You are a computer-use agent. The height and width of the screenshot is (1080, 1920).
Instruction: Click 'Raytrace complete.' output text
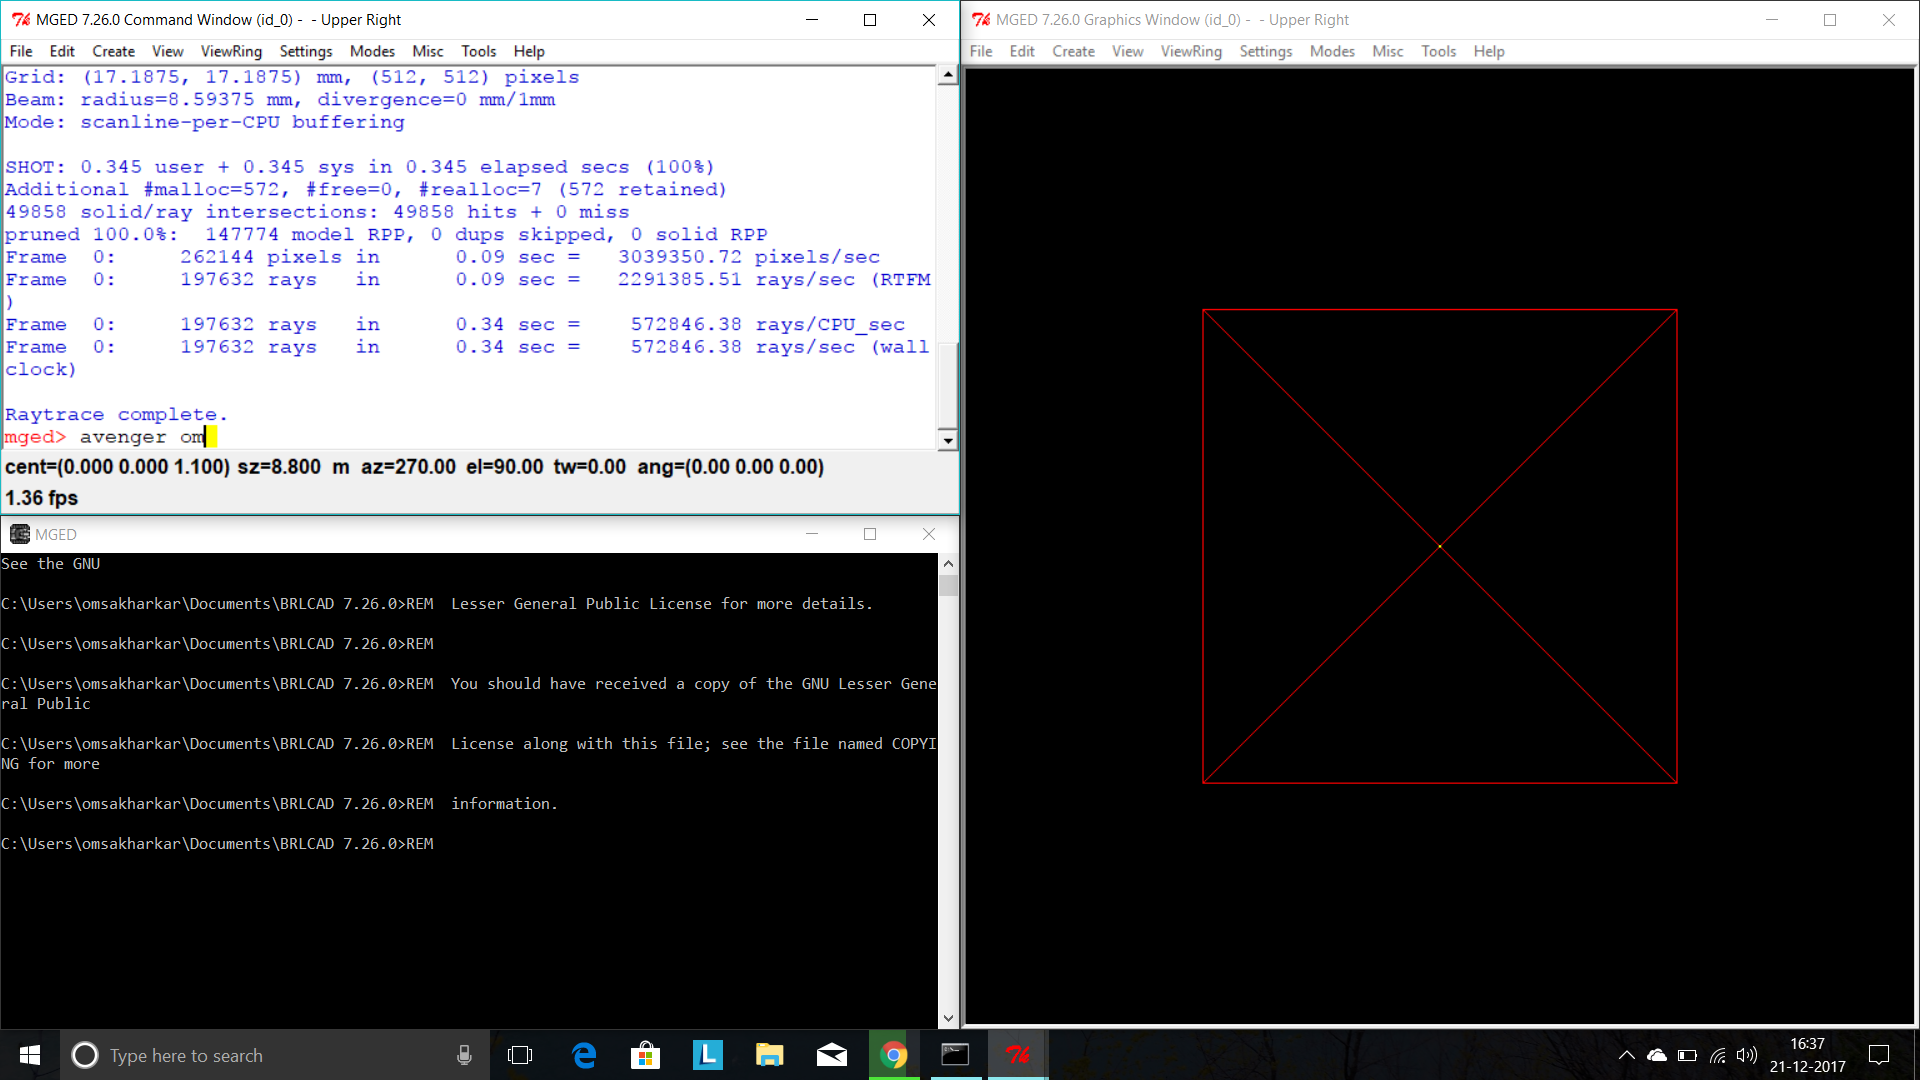tap(116, 414)
